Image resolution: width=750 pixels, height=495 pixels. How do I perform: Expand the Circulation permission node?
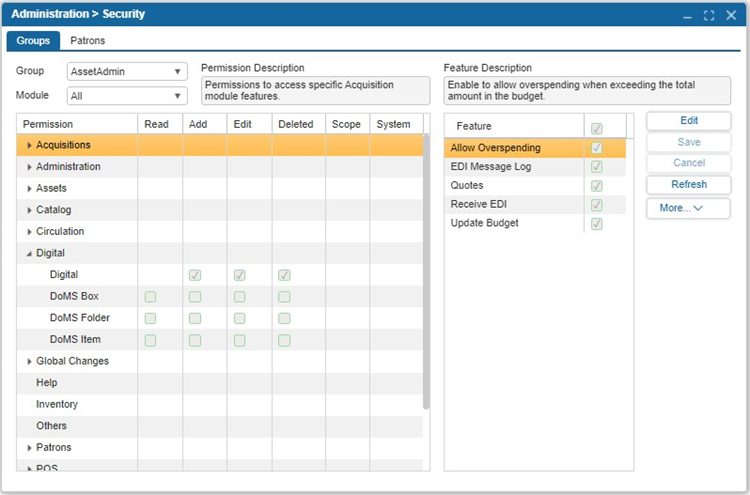click(x=29, y=231)
